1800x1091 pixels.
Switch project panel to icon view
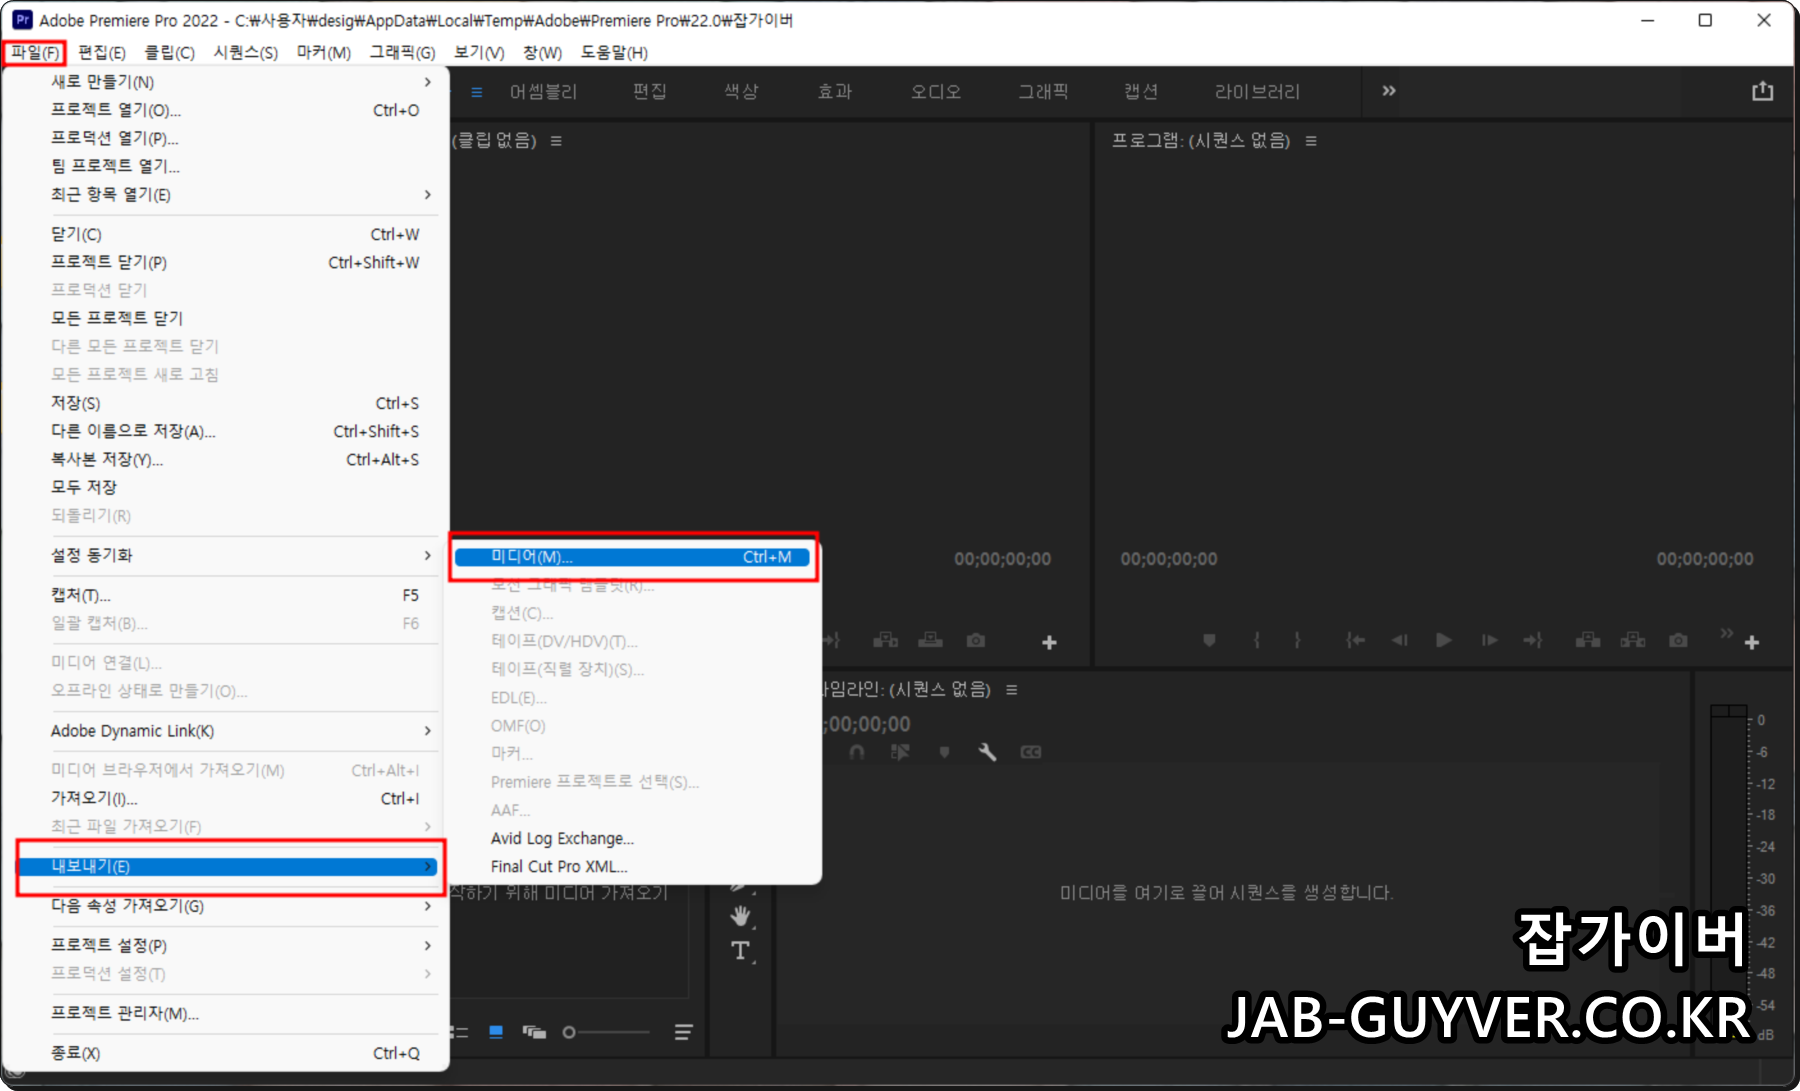(496, 1032)
